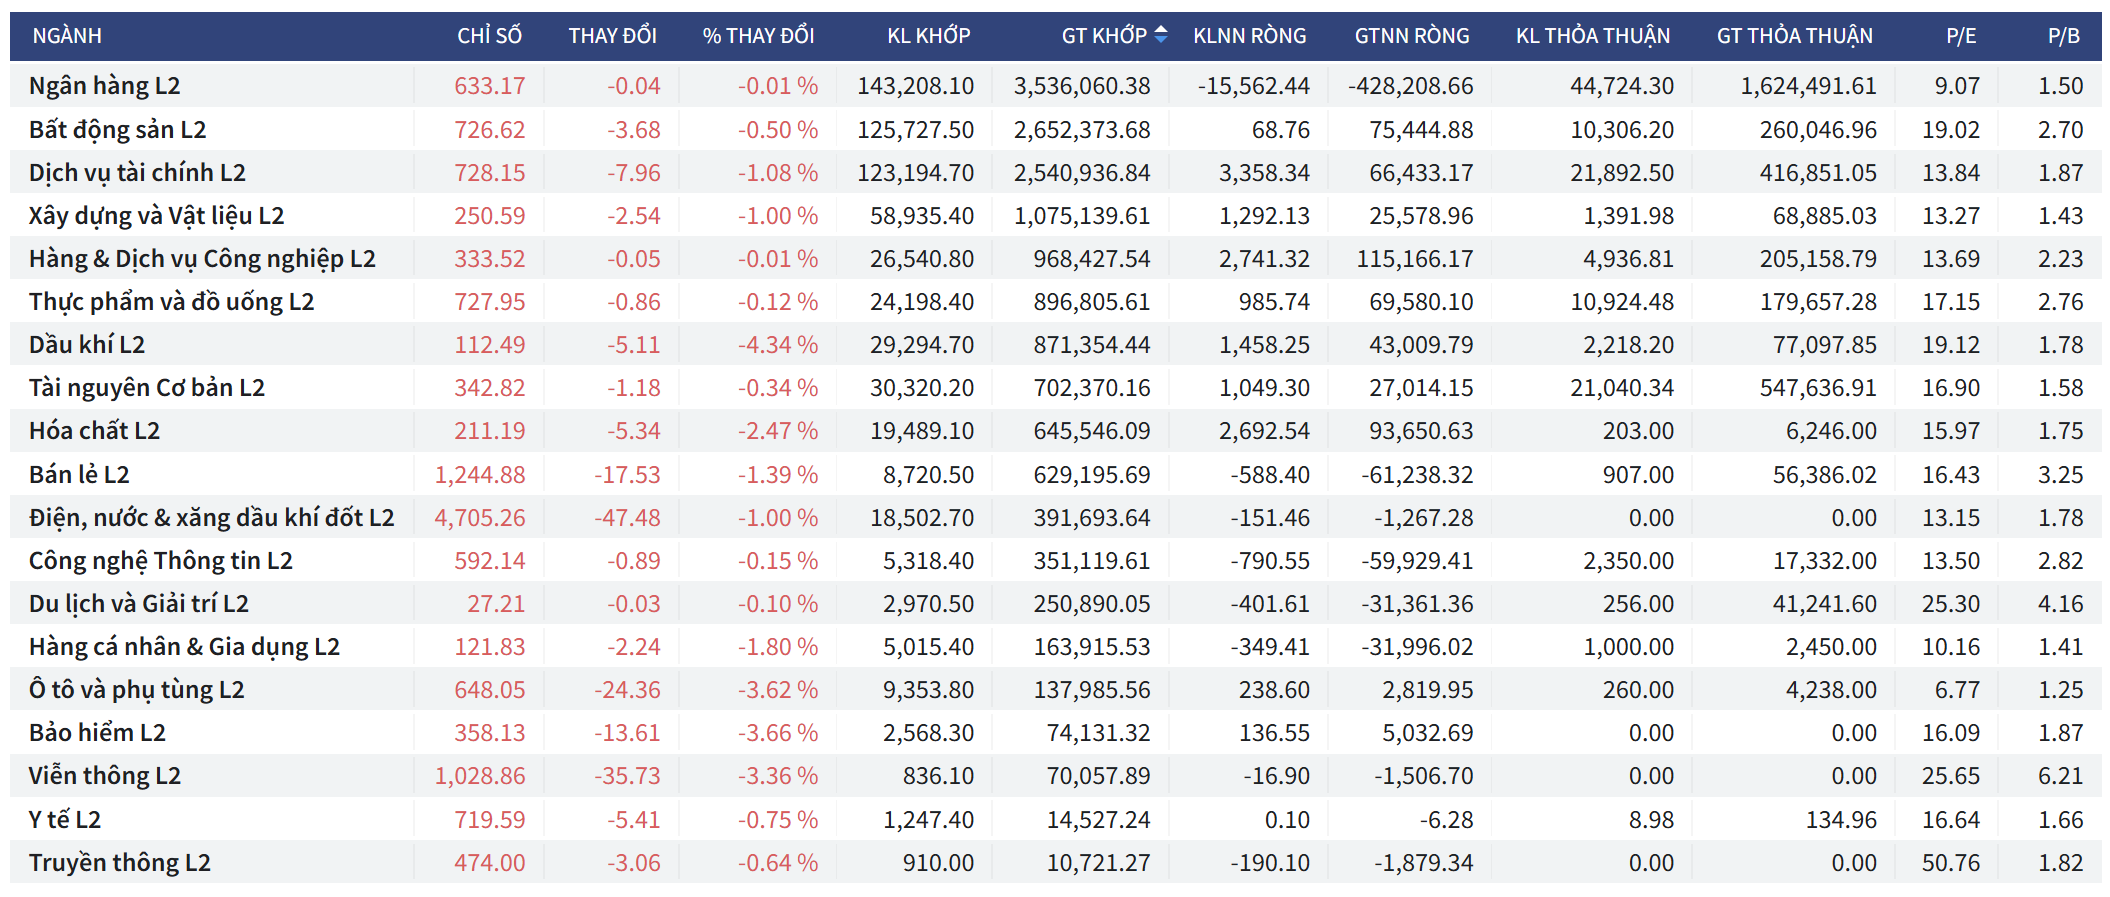Image resolution: width=2110 pixels, height=897 pixels.
Task: Click the sort arrow icon beside GT KHỚP
Action: [1160, 35]
